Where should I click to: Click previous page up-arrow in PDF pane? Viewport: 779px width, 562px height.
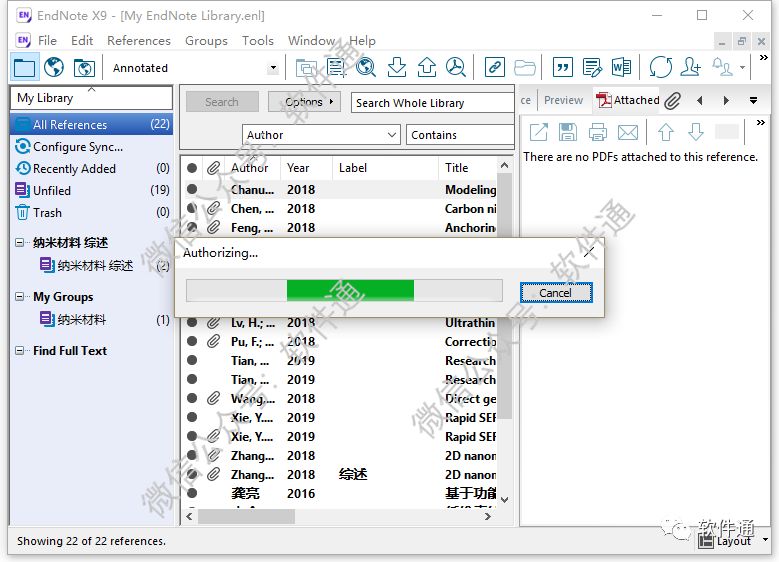click(666, 132)
